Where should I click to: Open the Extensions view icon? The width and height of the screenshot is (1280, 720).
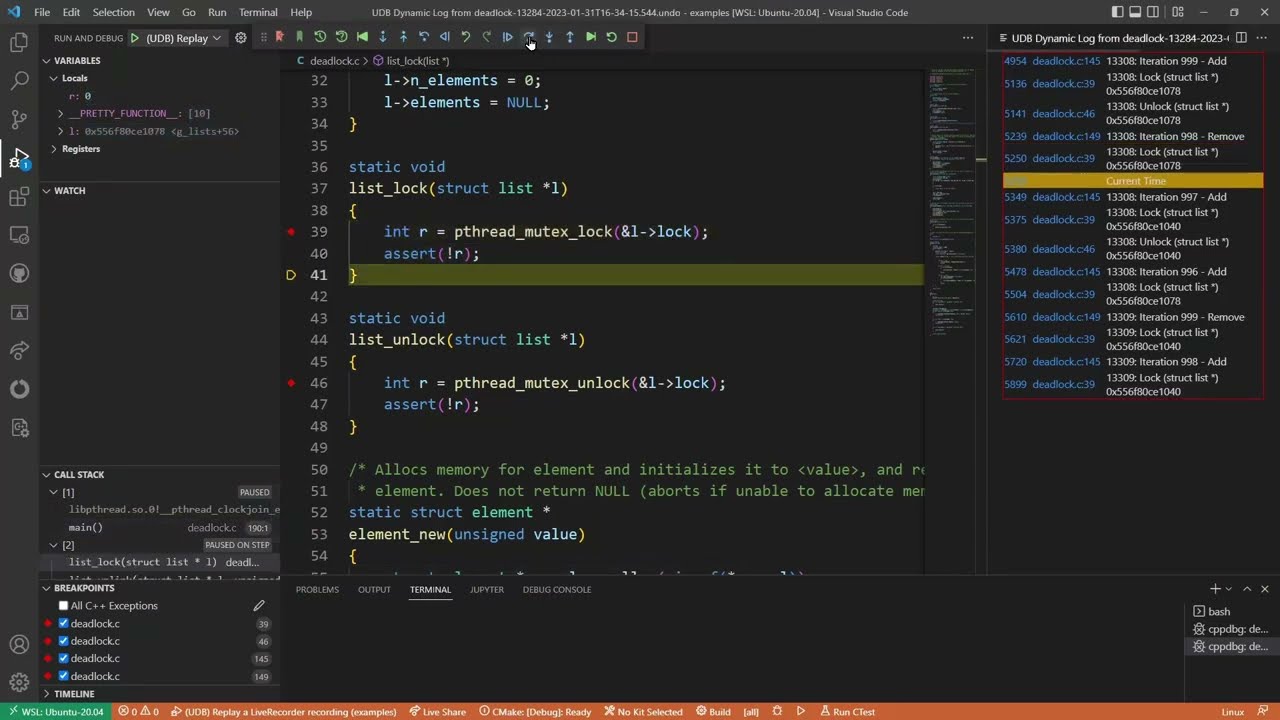coord(19,197)
